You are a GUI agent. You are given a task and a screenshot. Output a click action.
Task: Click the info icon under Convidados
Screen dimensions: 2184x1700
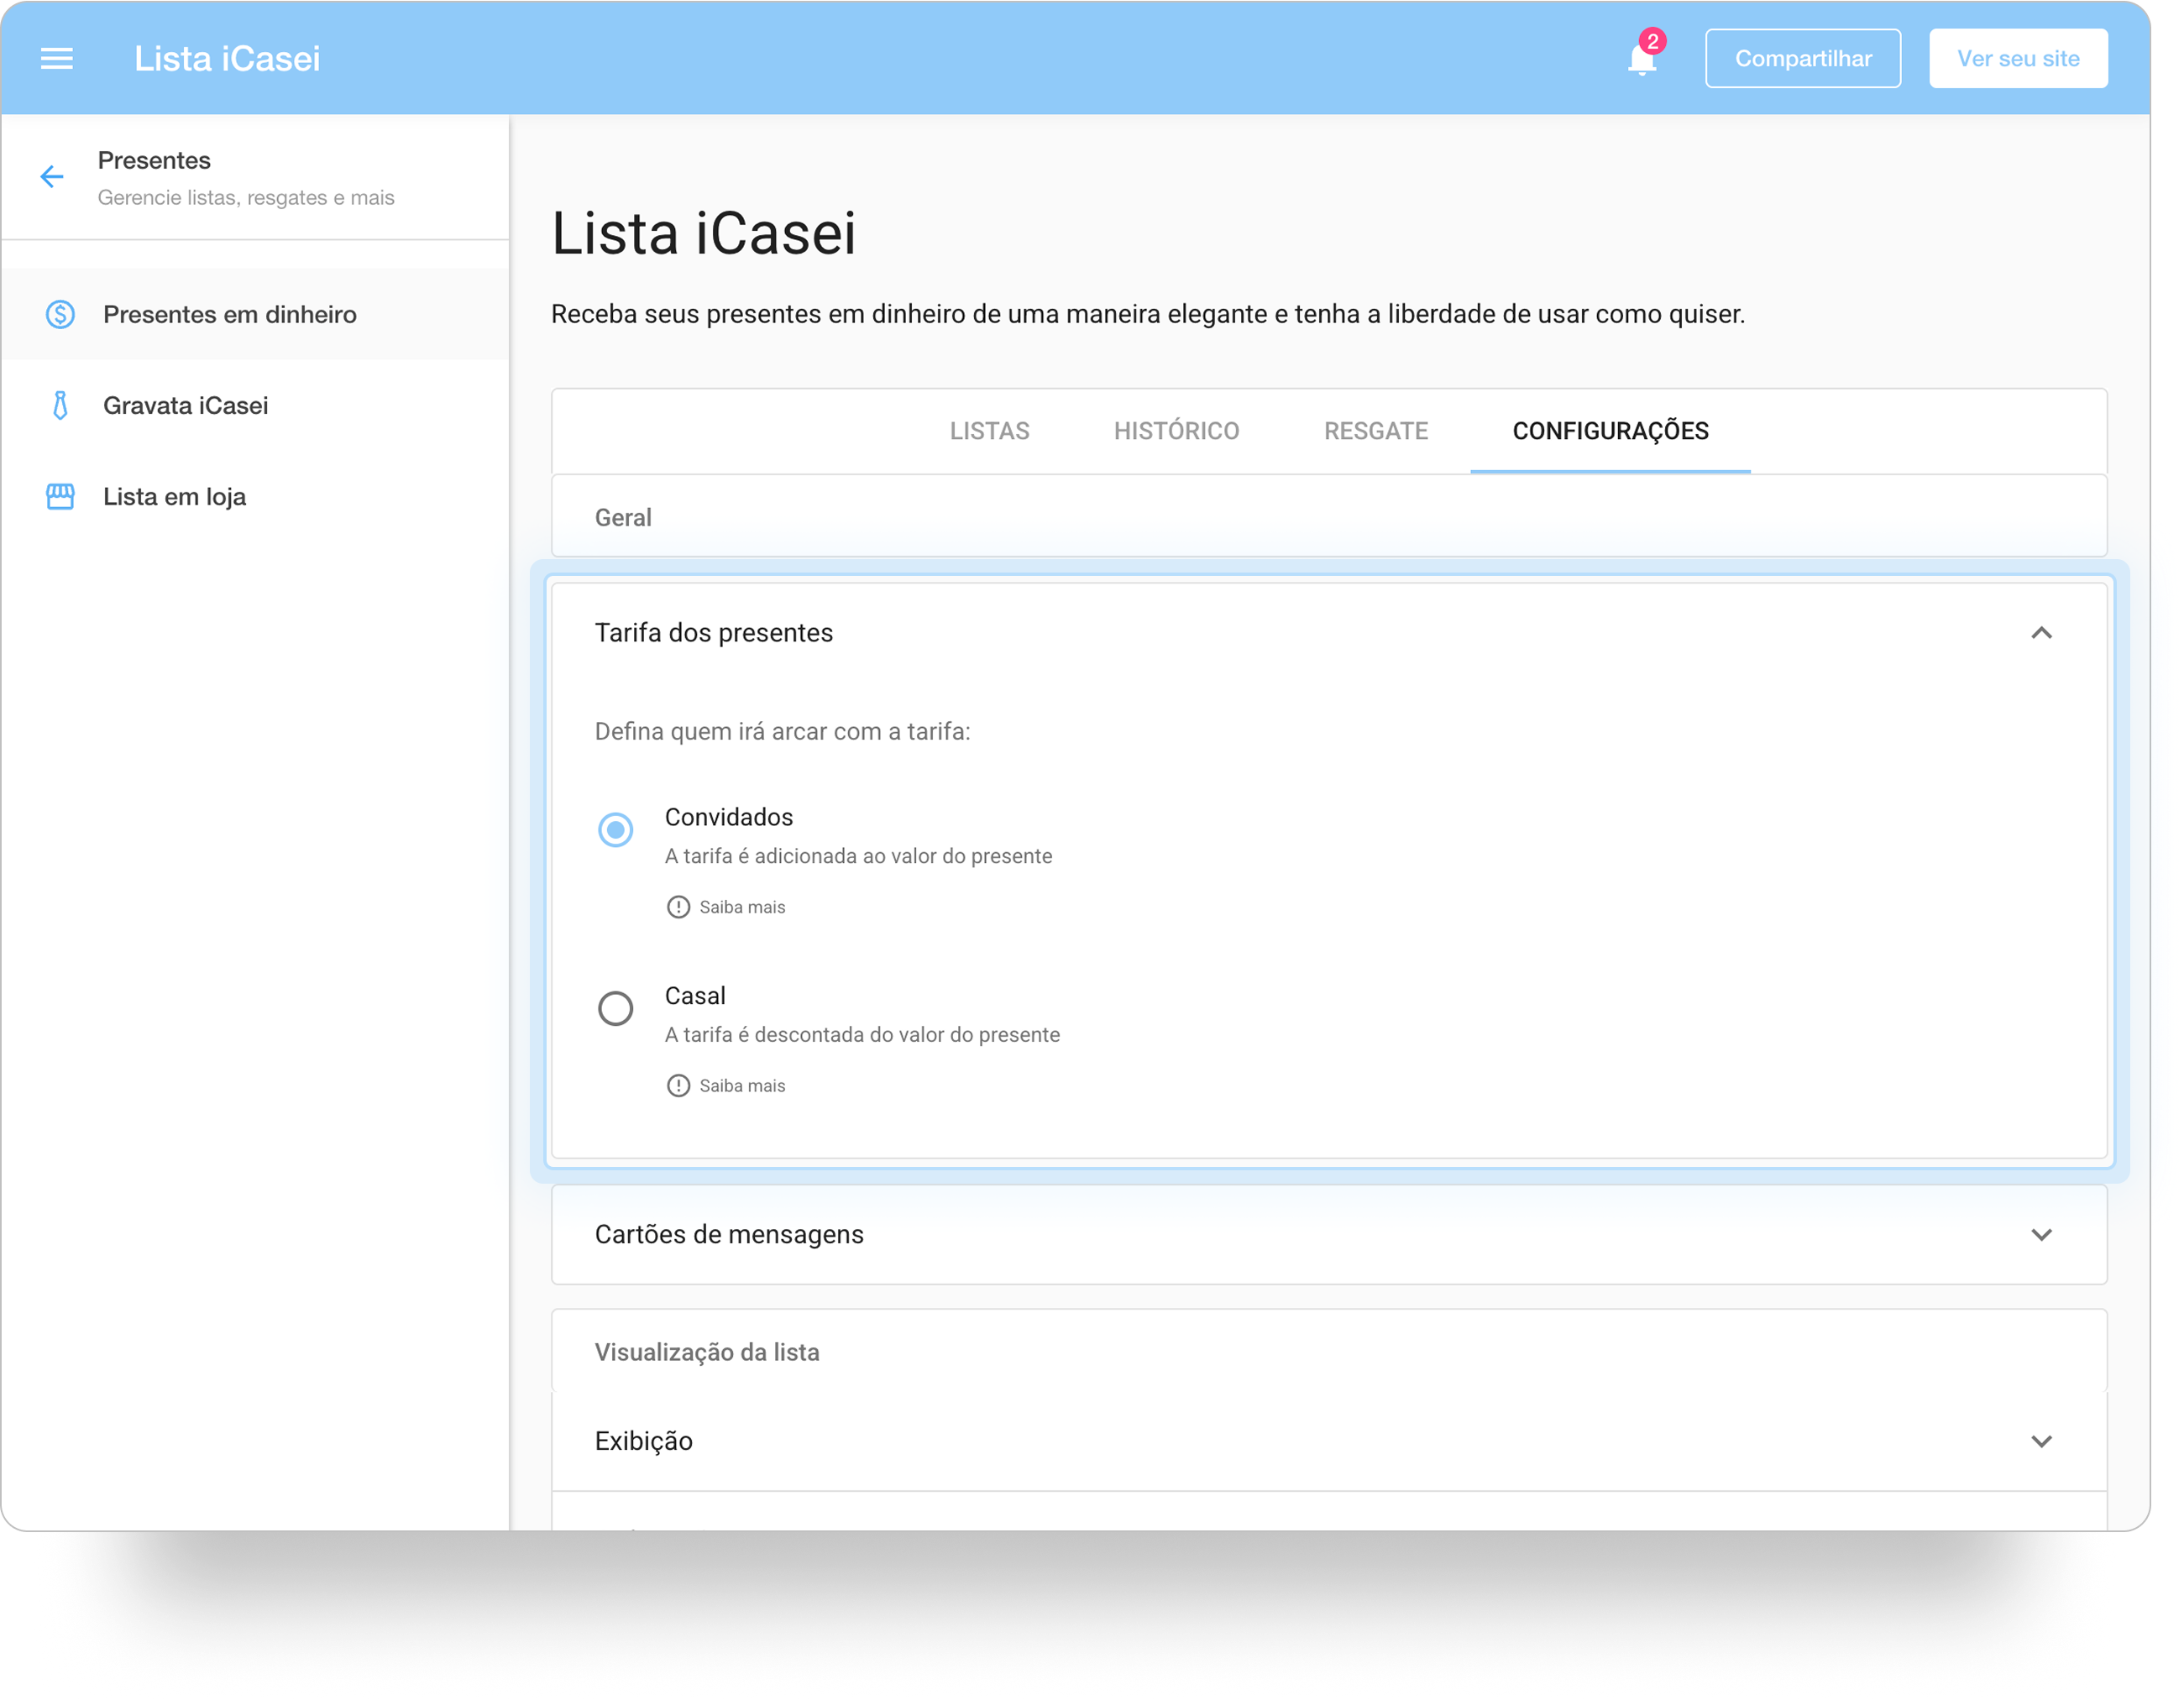[x=678, y=907]
